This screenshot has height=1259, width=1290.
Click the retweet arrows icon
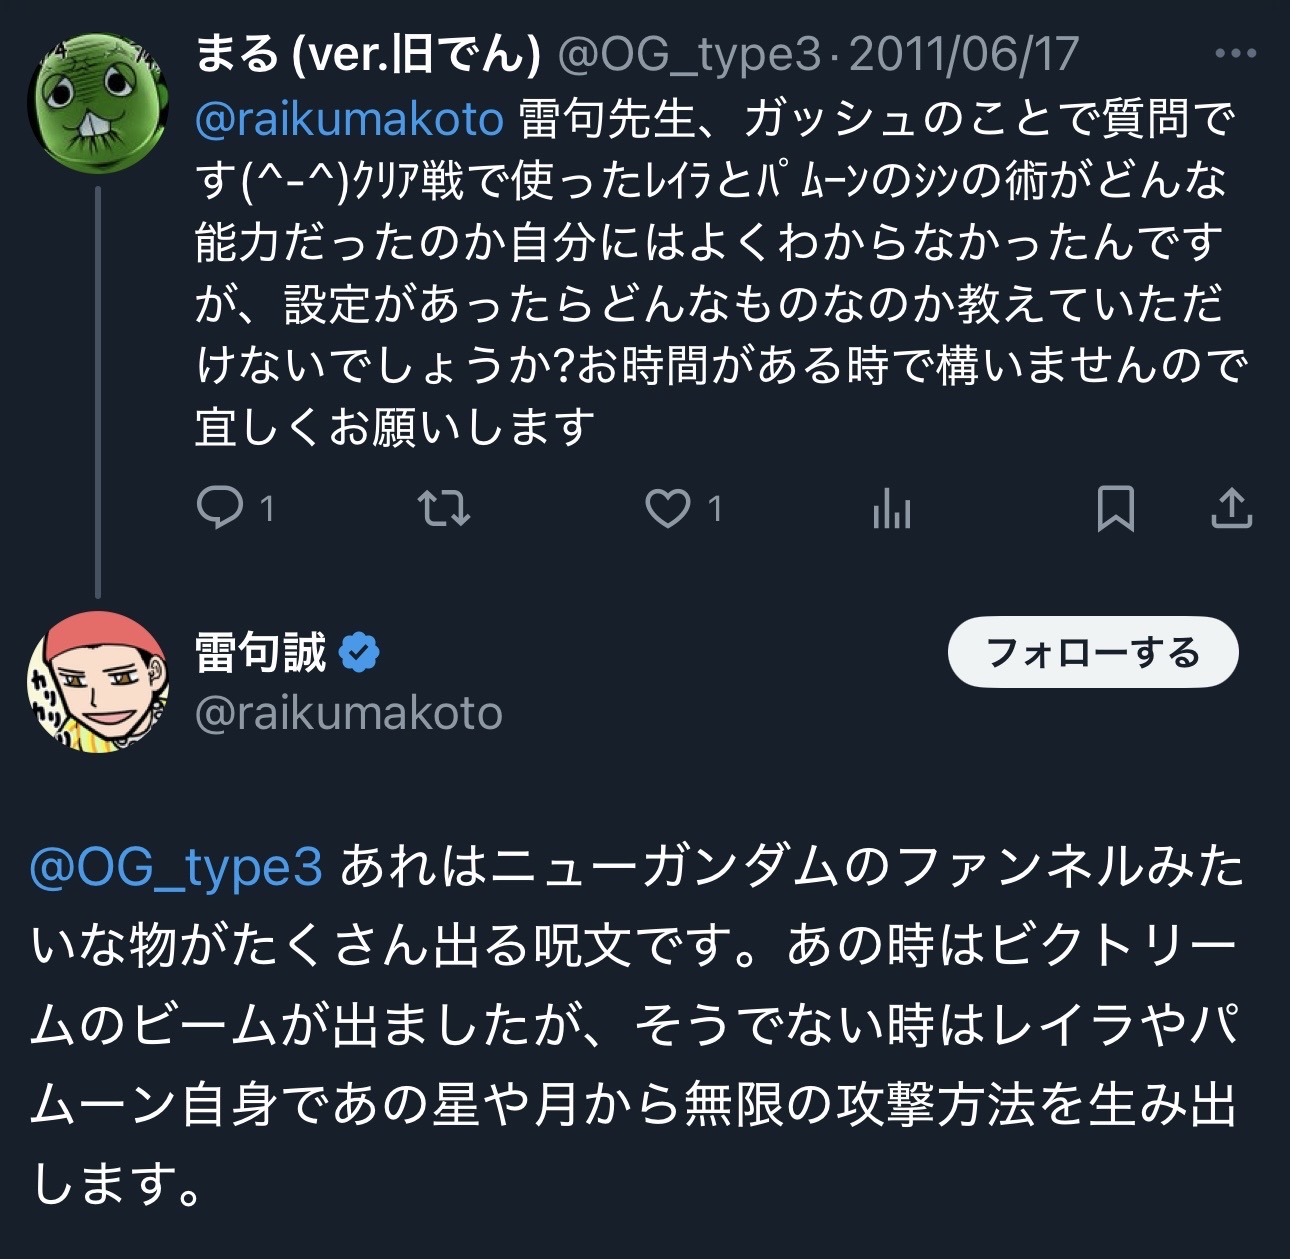443,508
